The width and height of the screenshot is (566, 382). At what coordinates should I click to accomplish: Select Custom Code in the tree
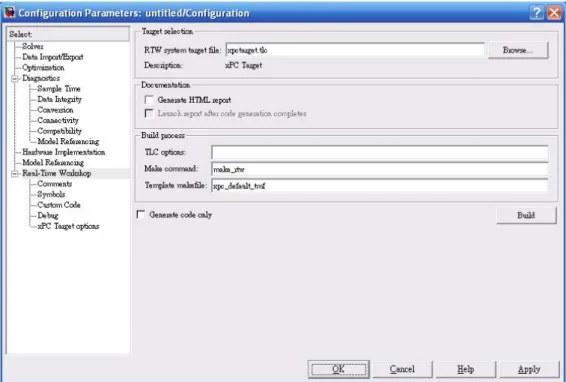coord(58,205)
